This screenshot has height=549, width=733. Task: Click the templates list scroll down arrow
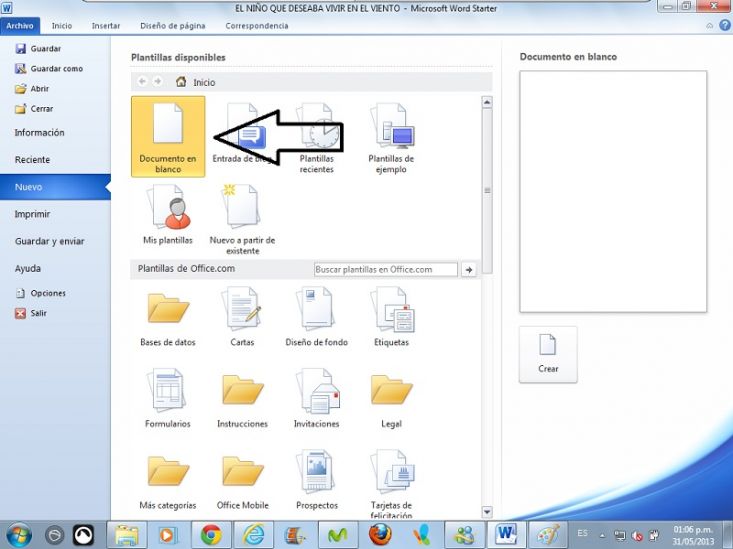[x=487, y=512]
